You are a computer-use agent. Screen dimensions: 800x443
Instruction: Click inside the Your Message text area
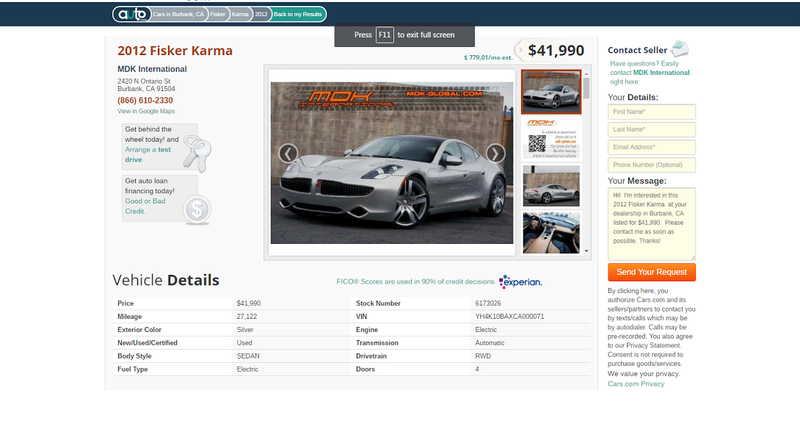point(652,224)
